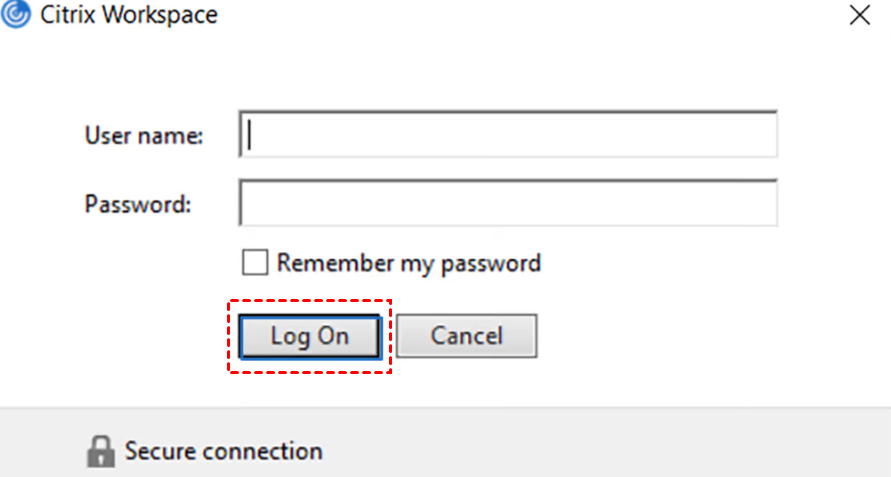This screenshot has width=891, height=477.
Task: Submit credentials with the highlighted Log On button
Action: tap(310, 337)
